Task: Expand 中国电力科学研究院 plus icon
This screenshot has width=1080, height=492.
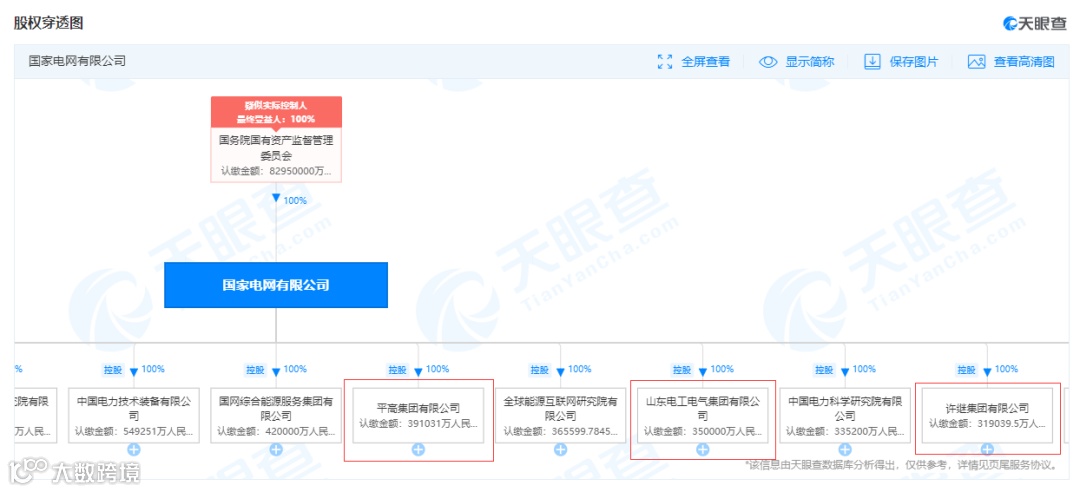Action: [845, 450]
